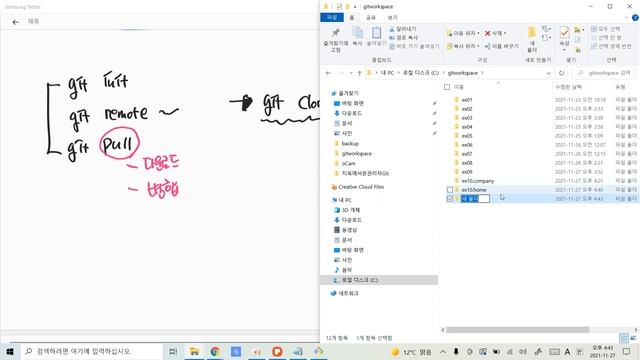Select the Share (공유) ribbon tab
Screen dimensions: 640x360
371,18
